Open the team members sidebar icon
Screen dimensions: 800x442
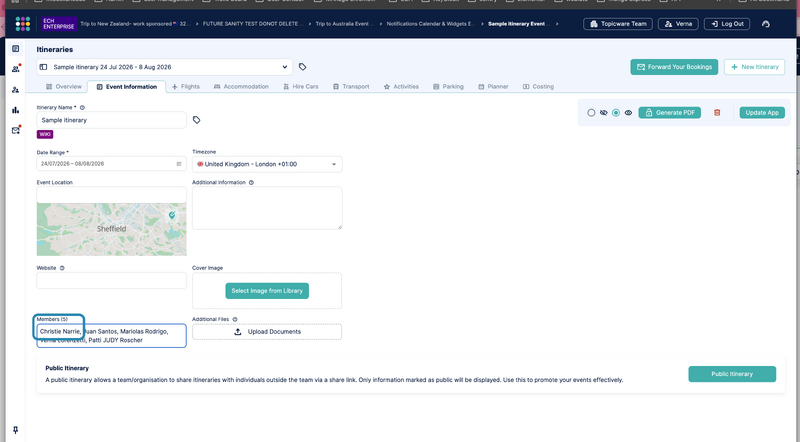pyautogui.click(x=16, y=90)
